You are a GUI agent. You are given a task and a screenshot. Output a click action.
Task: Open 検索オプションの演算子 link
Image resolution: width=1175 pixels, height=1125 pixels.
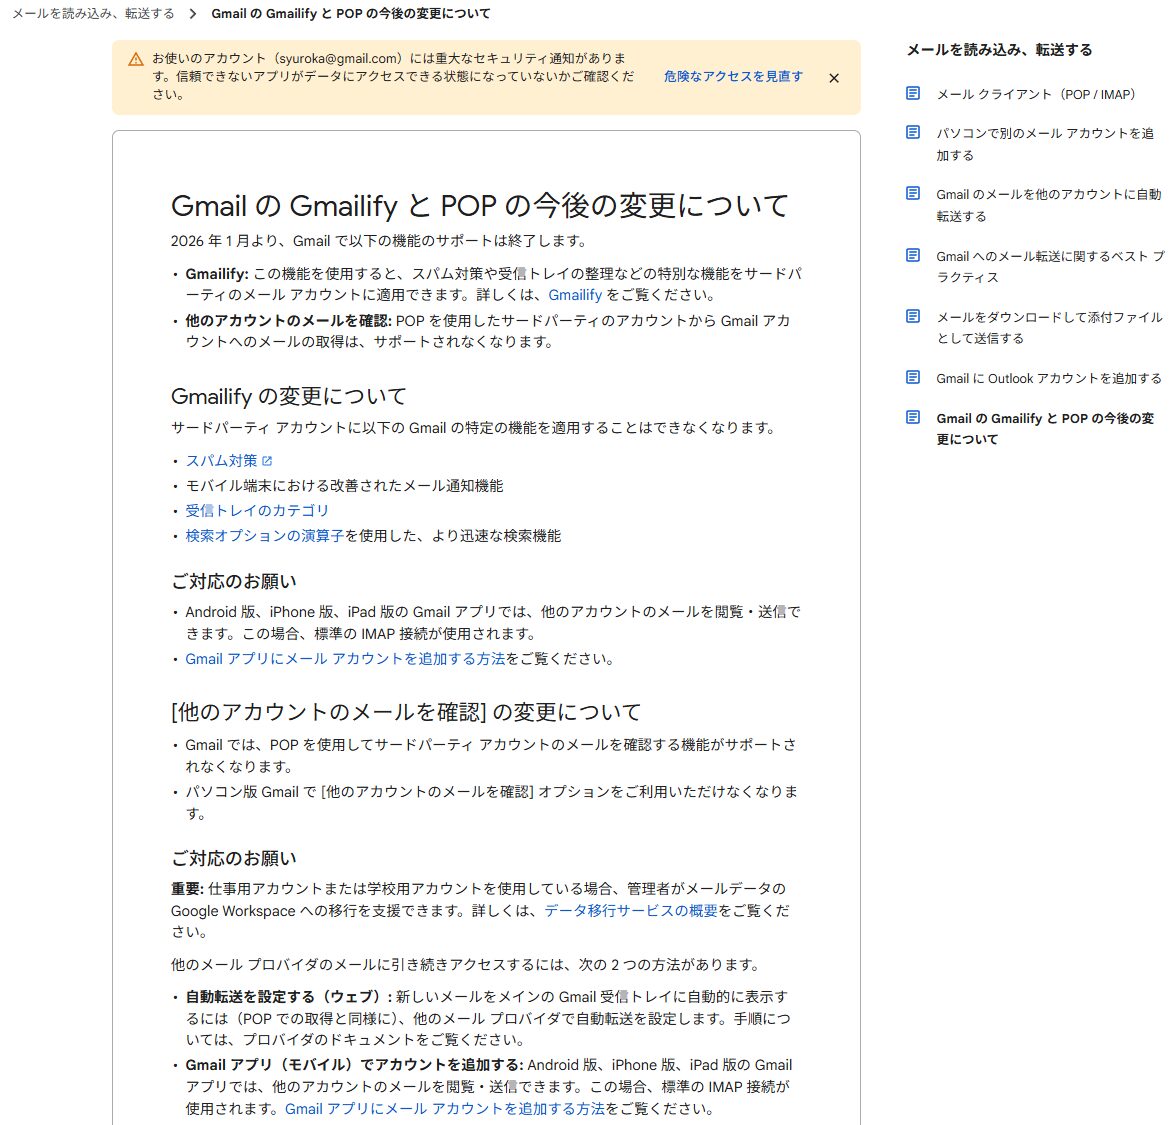(x=265, y=536)
